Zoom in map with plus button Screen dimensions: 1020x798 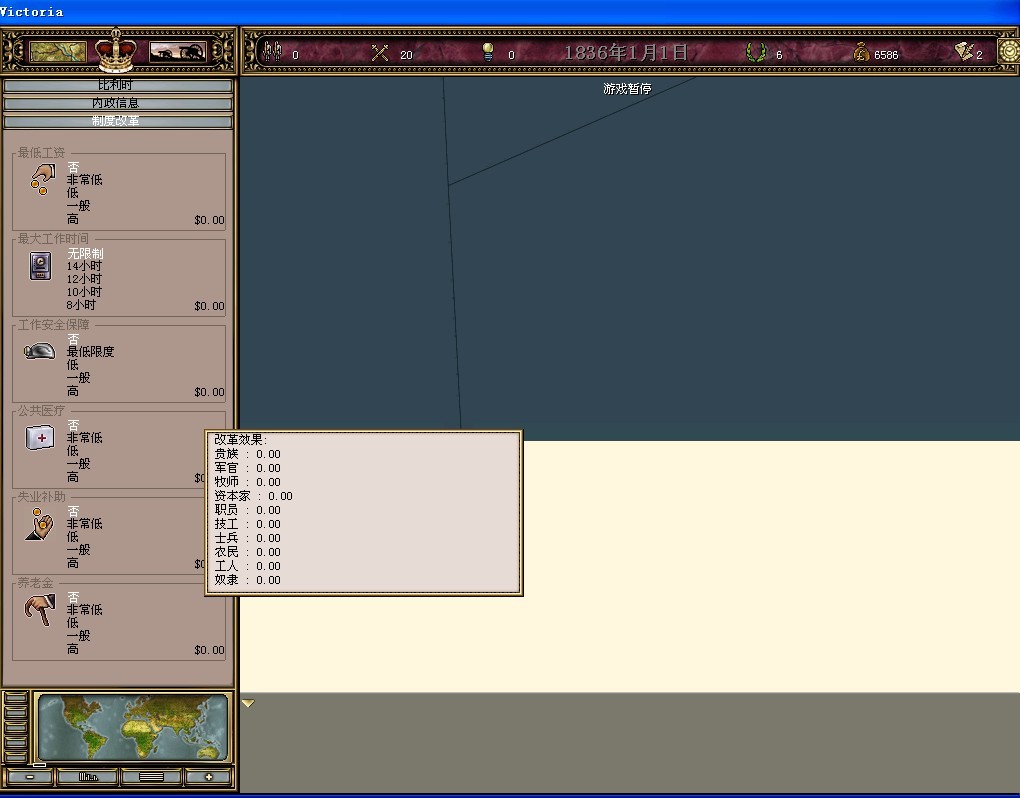tap(208, 777)
